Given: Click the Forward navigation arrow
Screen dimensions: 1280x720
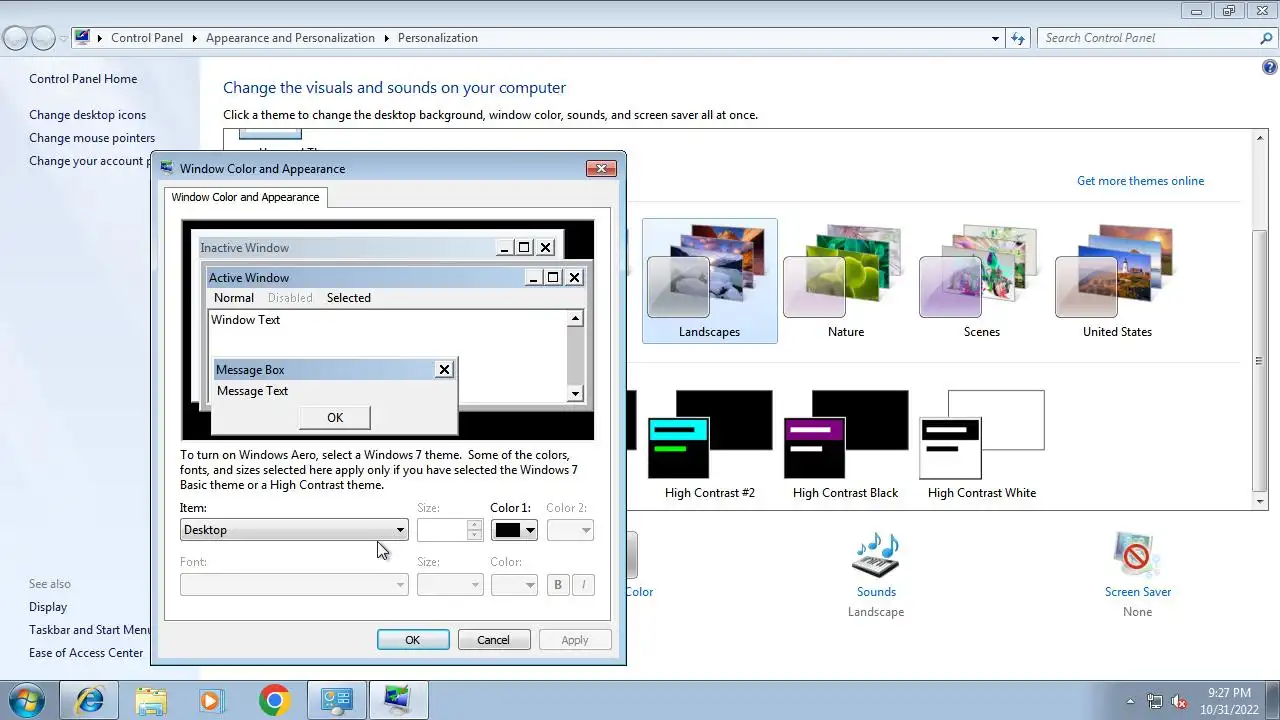Looking at the screenshot, I should coord(43,38).
